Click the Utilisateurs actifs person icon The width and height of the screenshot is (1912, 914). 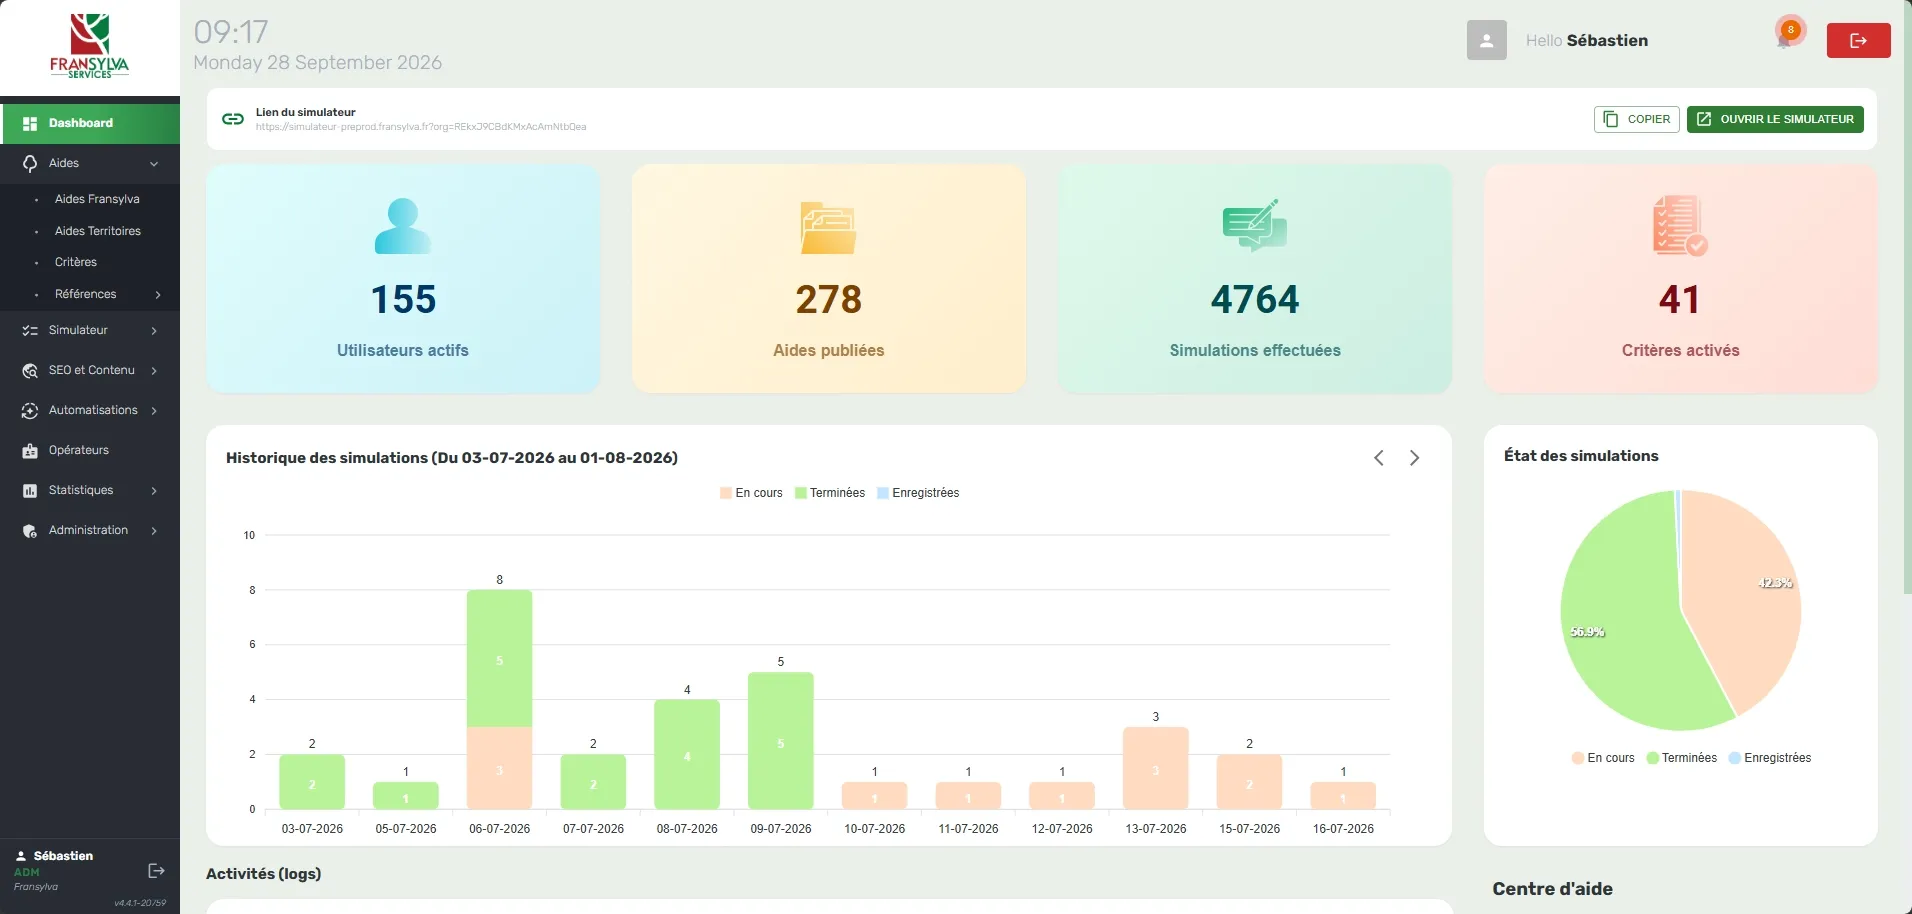403,226
